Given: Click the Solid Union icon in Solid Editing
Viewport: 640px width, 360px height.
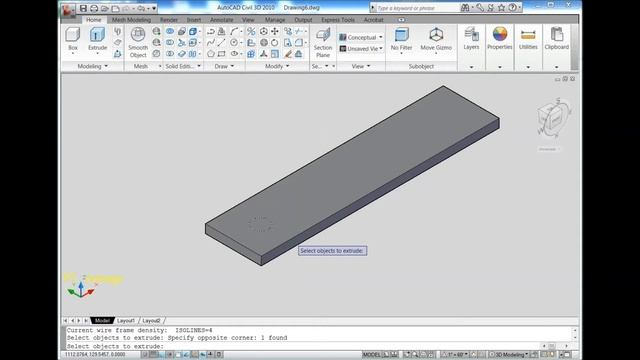Looking at the screenshot, I should coord(170,31).
